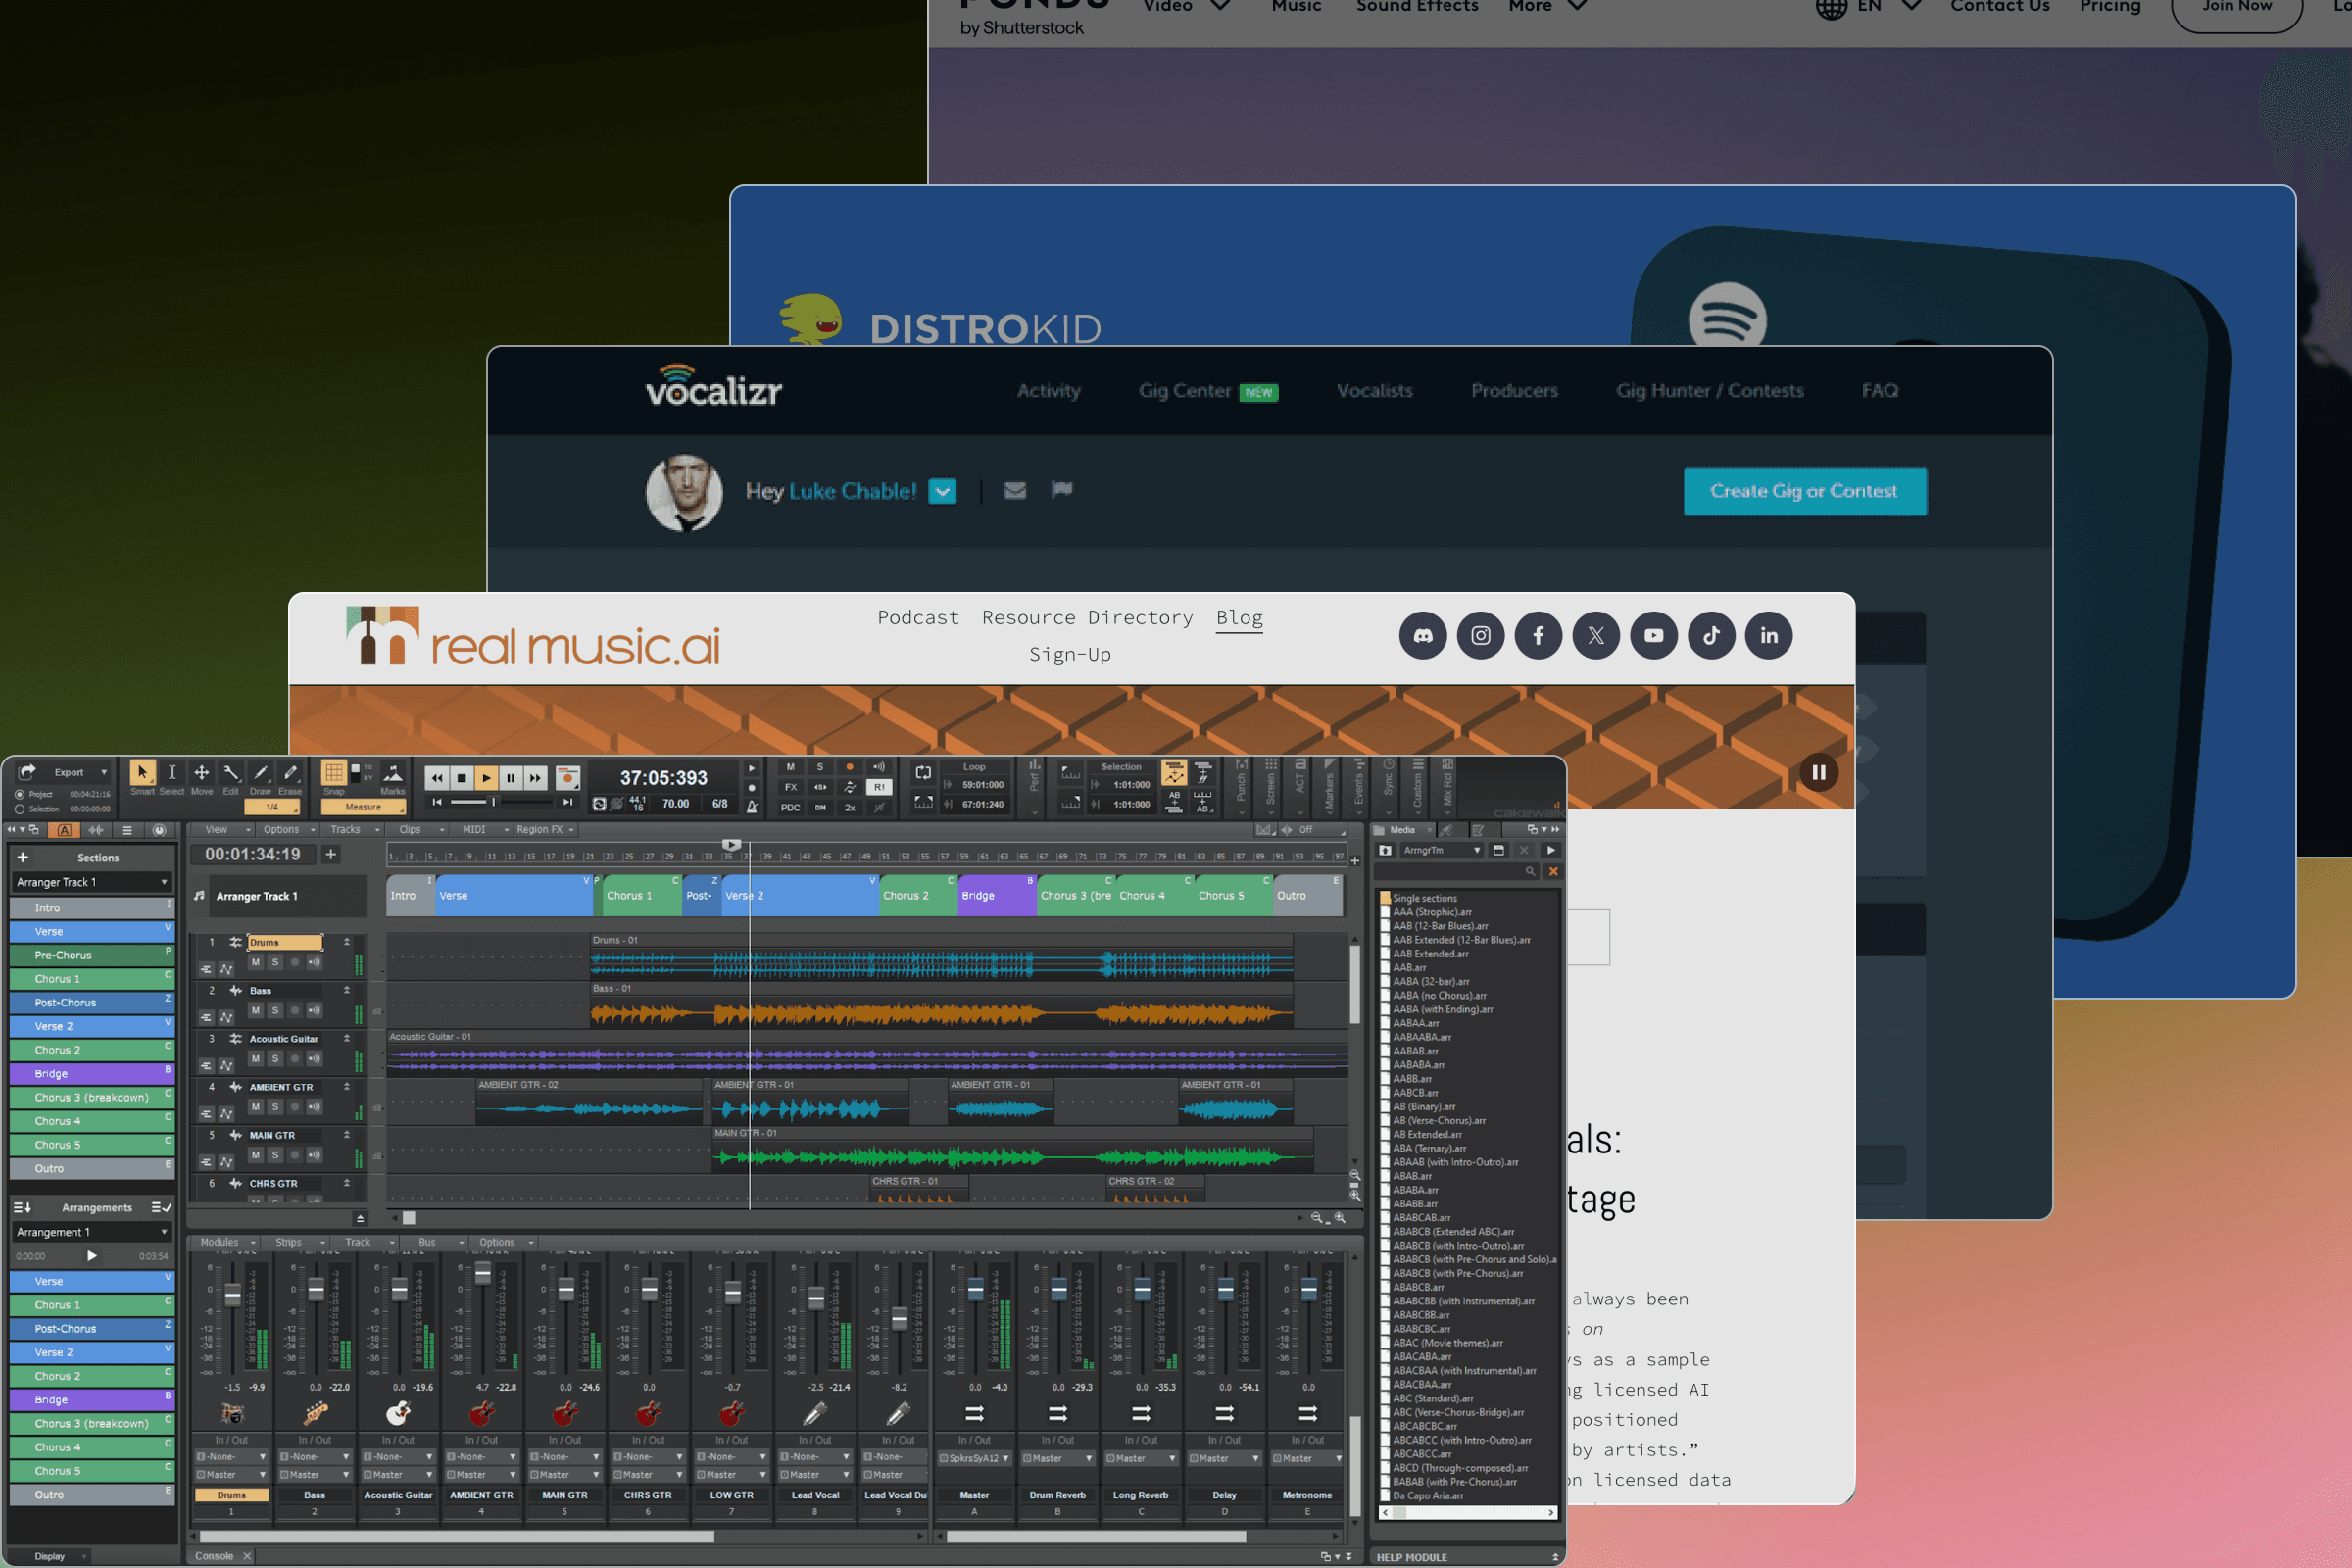Click the plus icon next to timecode 00:01:34:19
Screen dimensions: 2352x1568
point(331,854)
